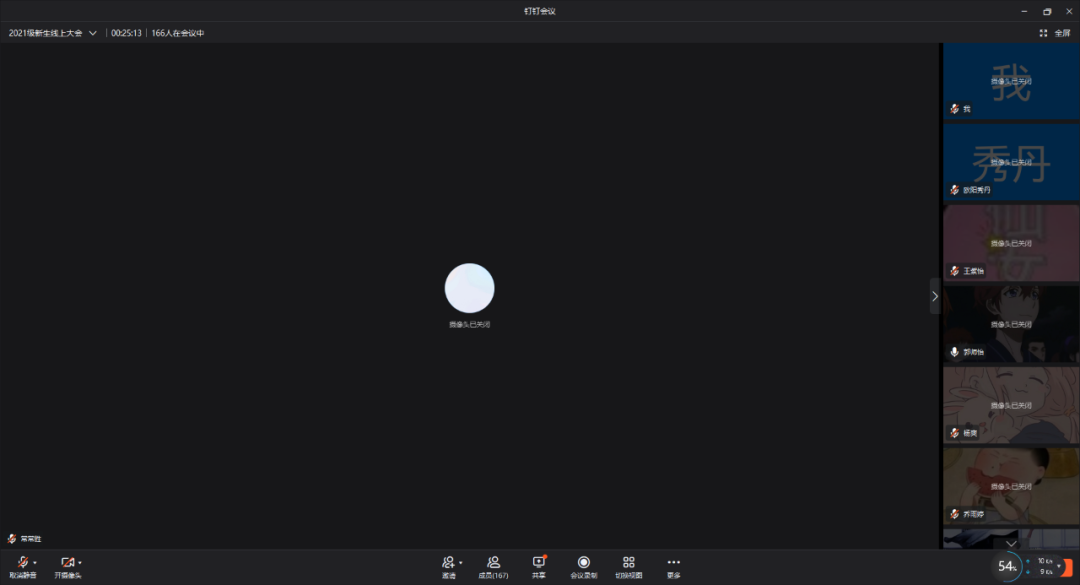Click the 54% performance indicator circle
This screenshot has width=1080, height=585.
pos(1007,567)
